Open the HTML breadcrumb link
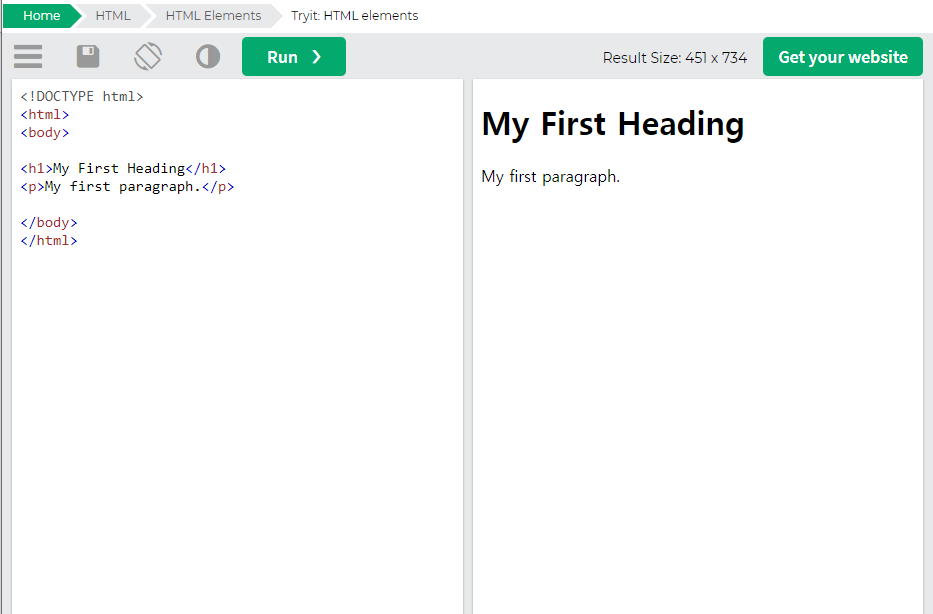The image size is (933, 614). click(113, 15)
